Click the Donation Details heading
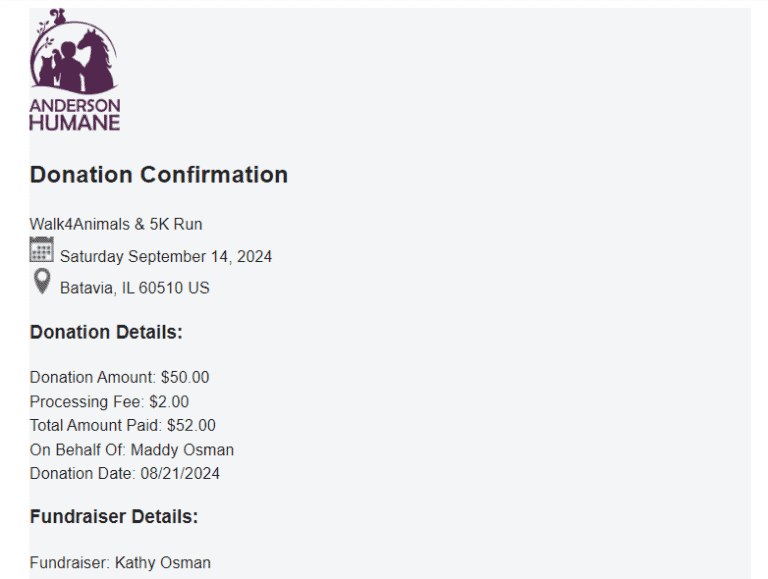 (x=106, y=332)
